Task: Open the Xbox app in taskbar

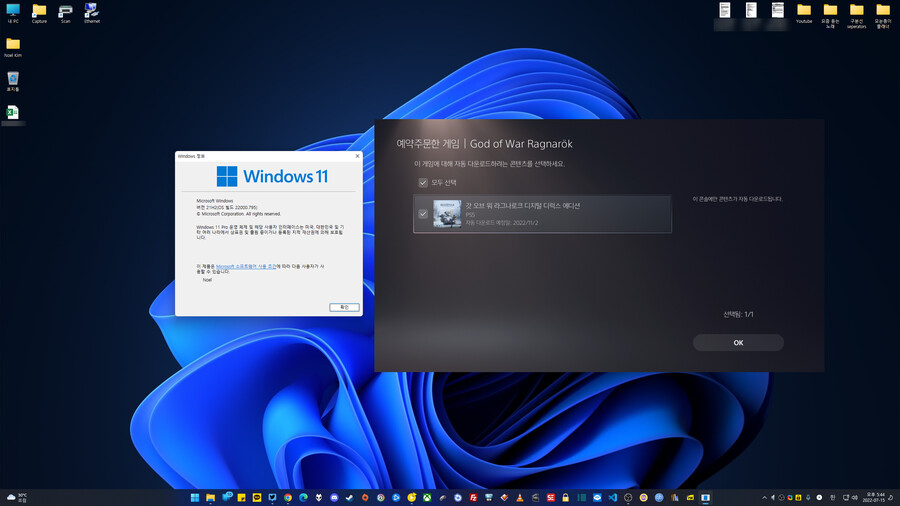Action: pyautogui.click(x=427, y=497)
